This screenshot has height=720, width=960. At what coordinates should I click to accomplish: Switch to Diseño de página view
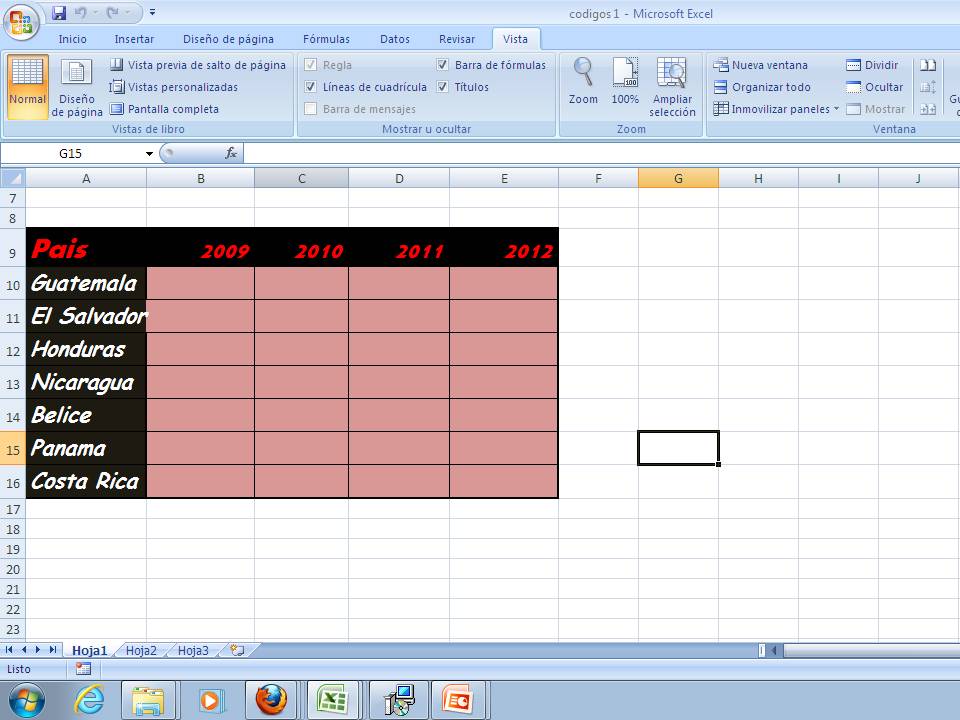coord(76,87)
